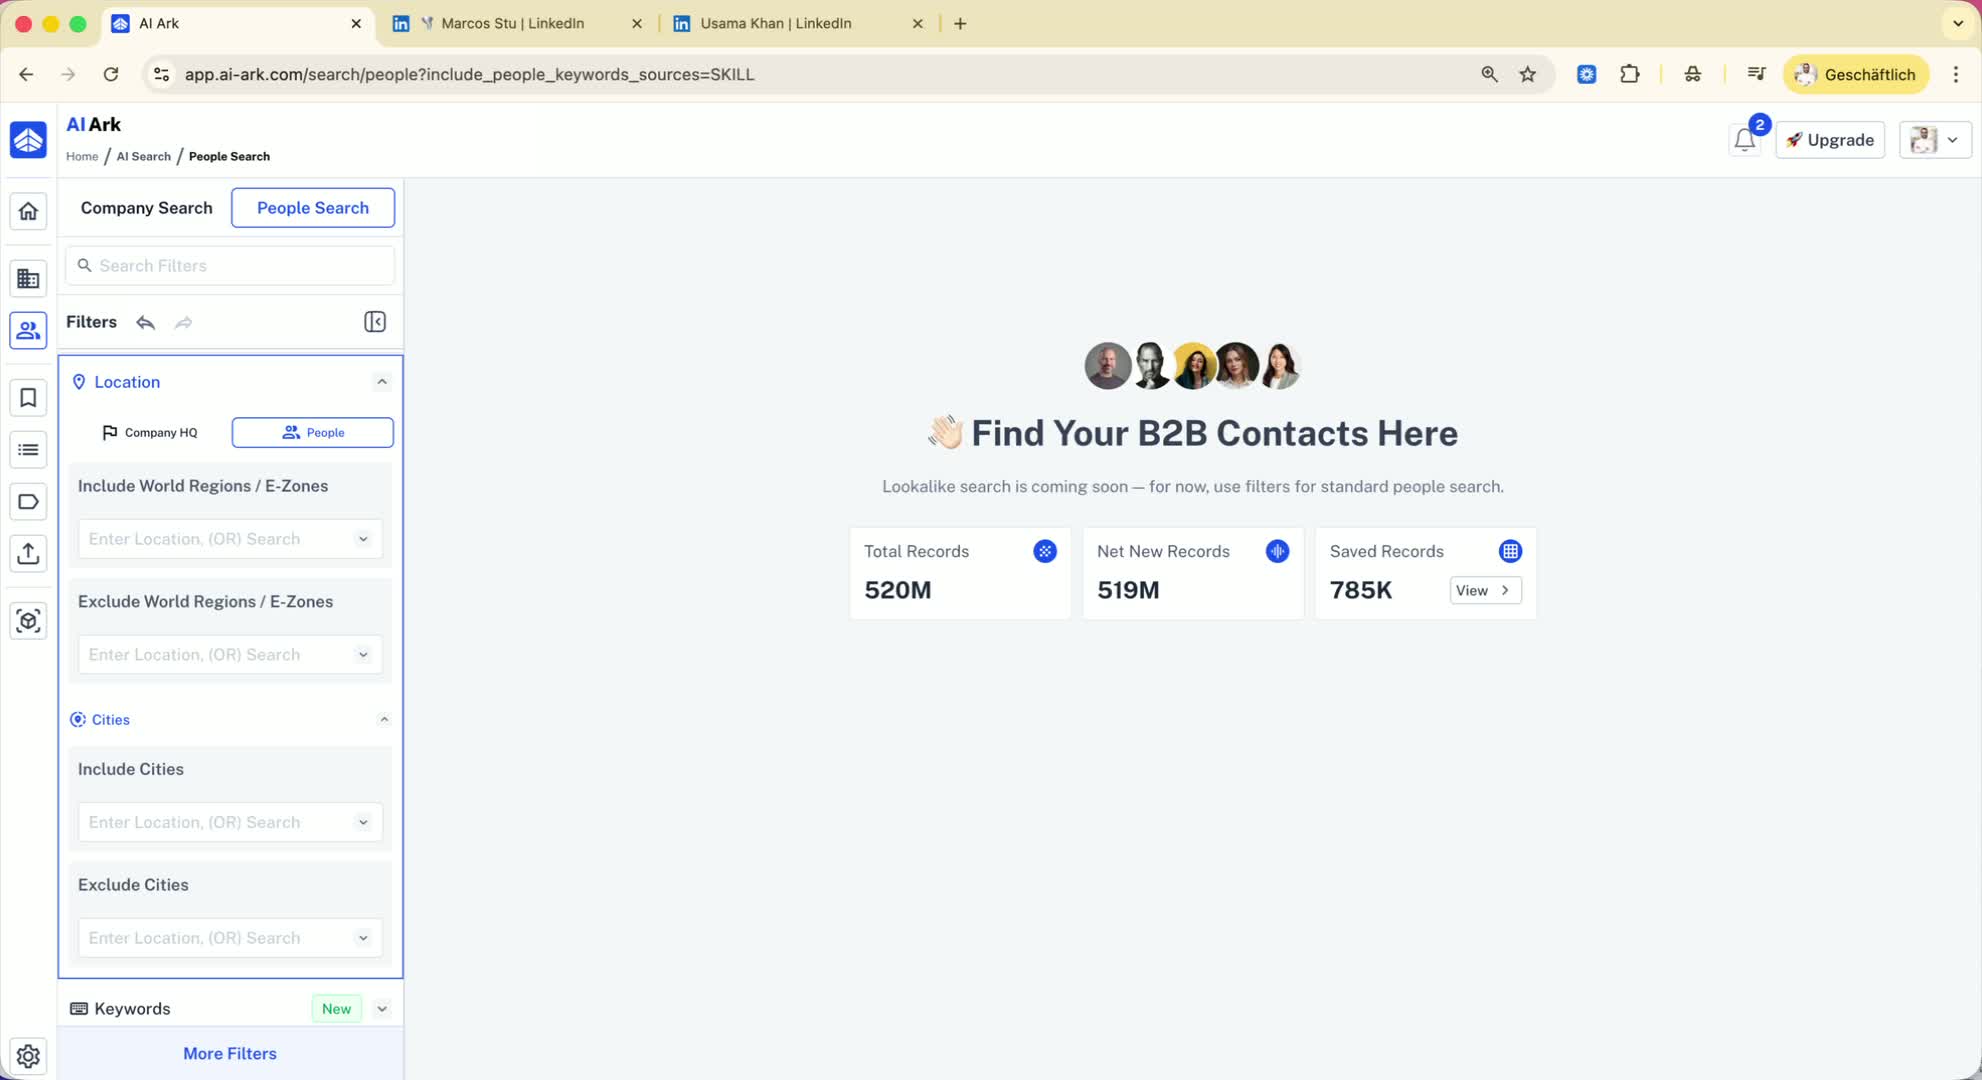
Task: Open settings gear at sidebar bottom
Action: click(28, 1055)
